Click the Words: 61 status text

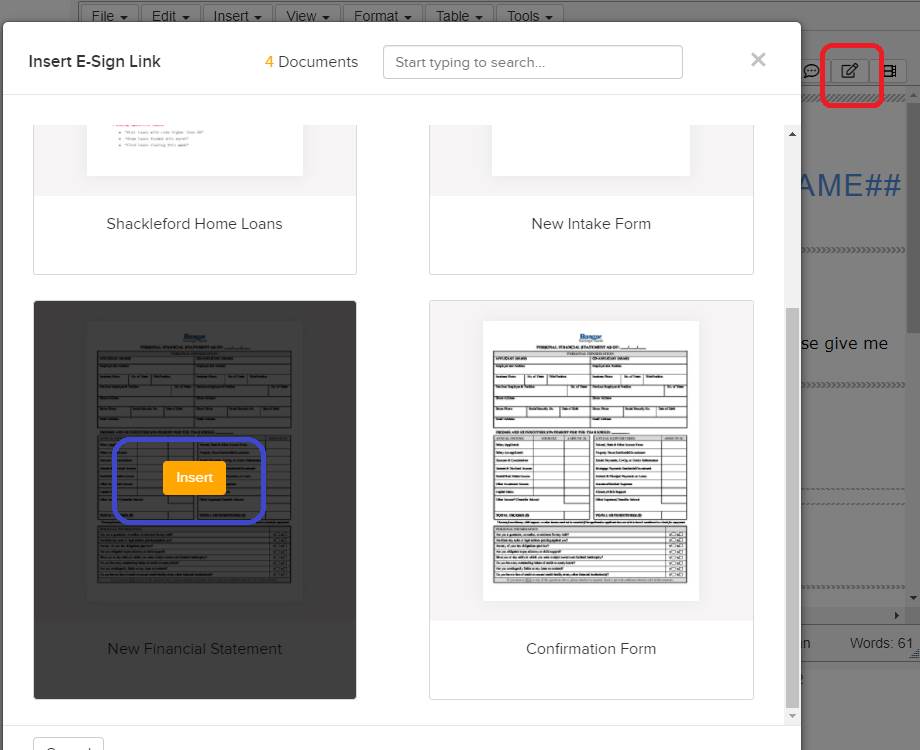pyautogui.click(x=881, y=643)
